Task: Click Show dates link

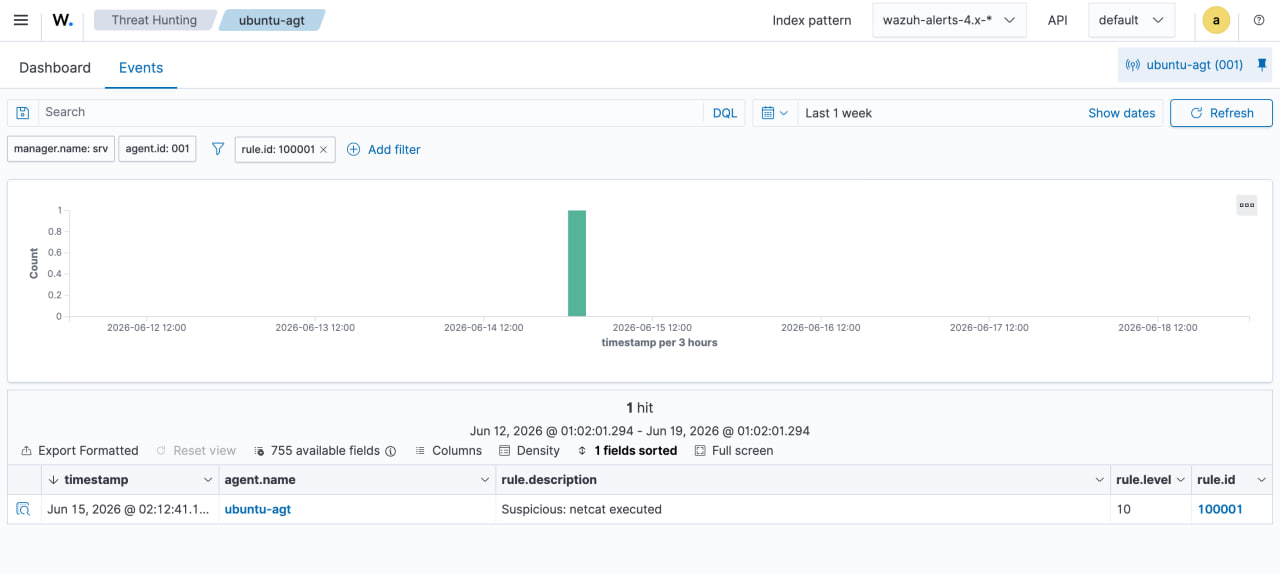Action: 1121,113
